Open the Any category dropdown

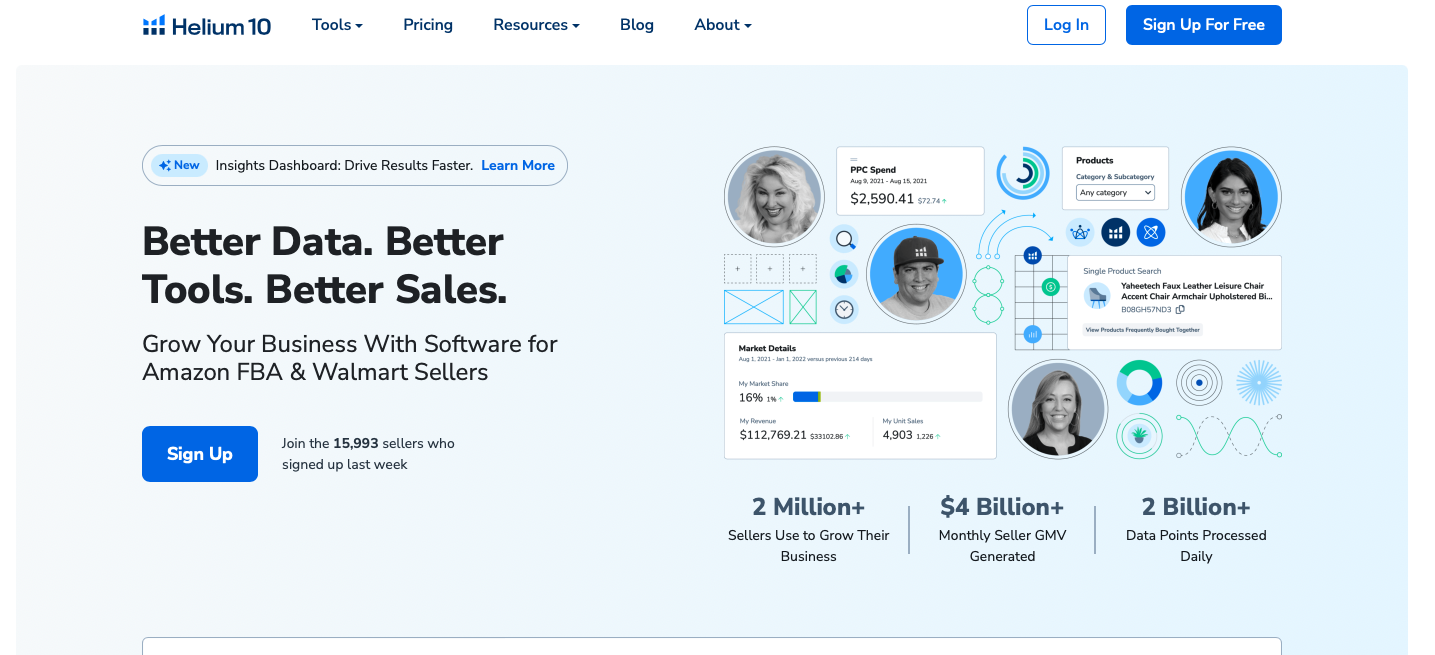click(x=1115, y=192)
